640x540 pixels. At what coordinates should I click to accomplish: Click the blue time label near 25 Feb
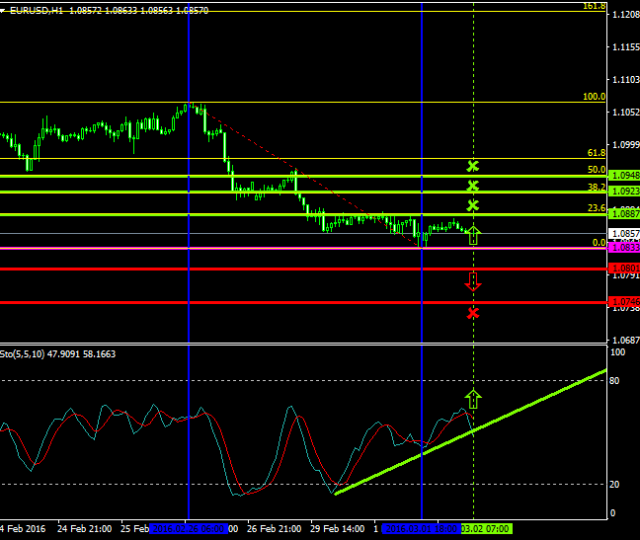[x=188, y=528]
